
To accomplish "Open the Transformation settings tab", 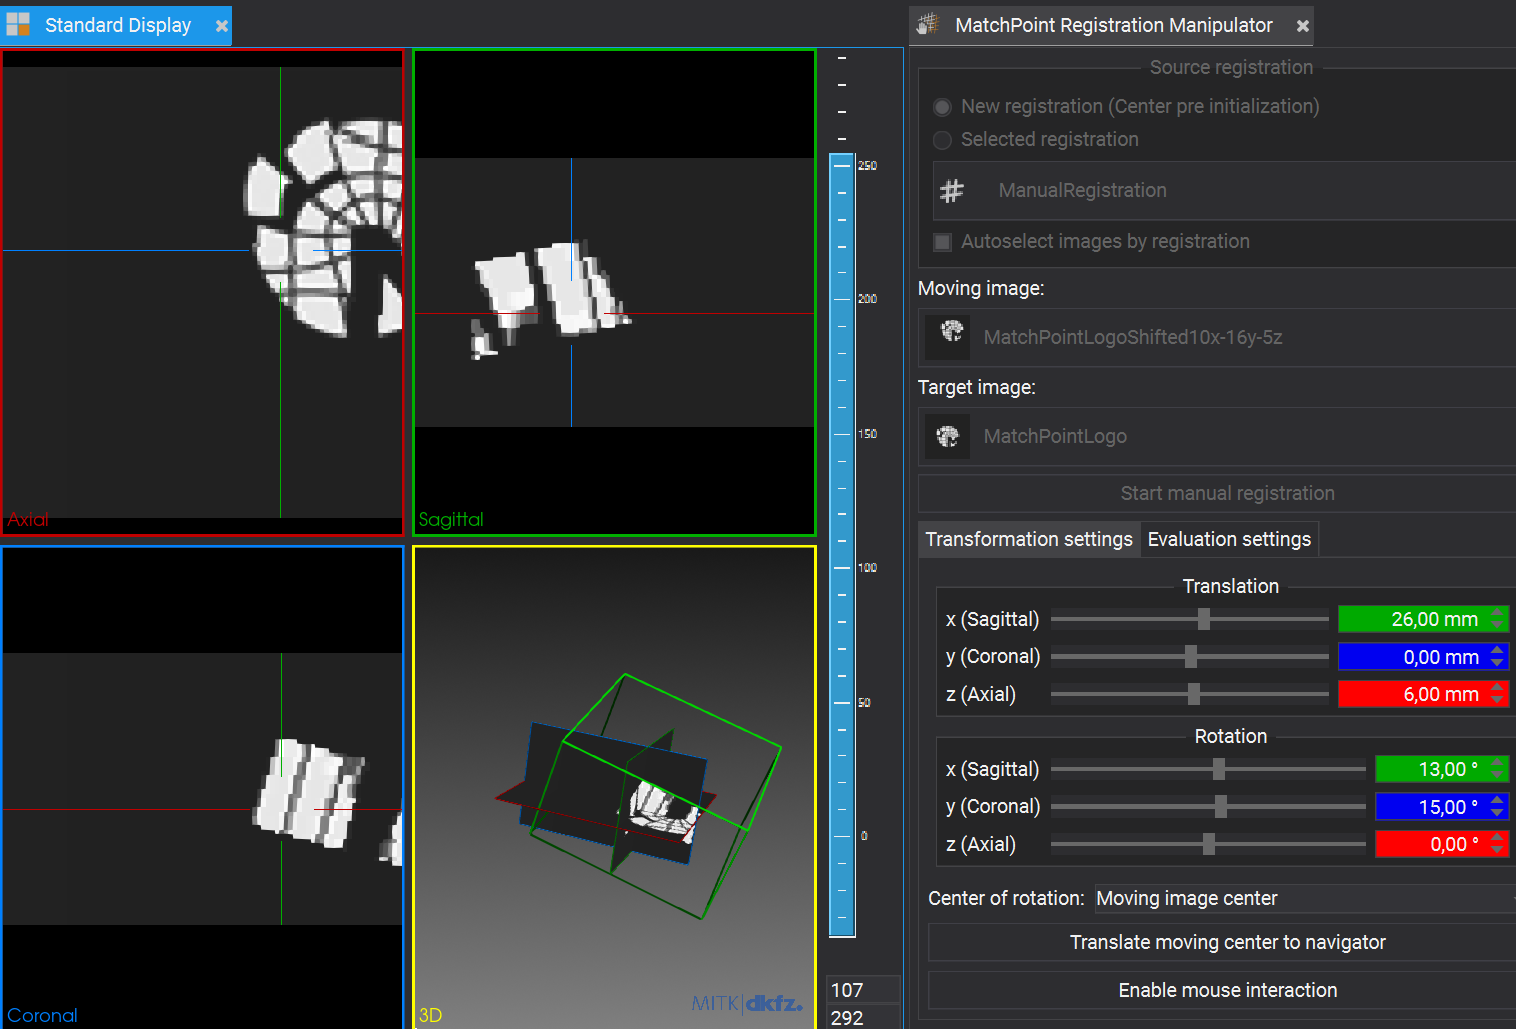I will click(1029, 539).
